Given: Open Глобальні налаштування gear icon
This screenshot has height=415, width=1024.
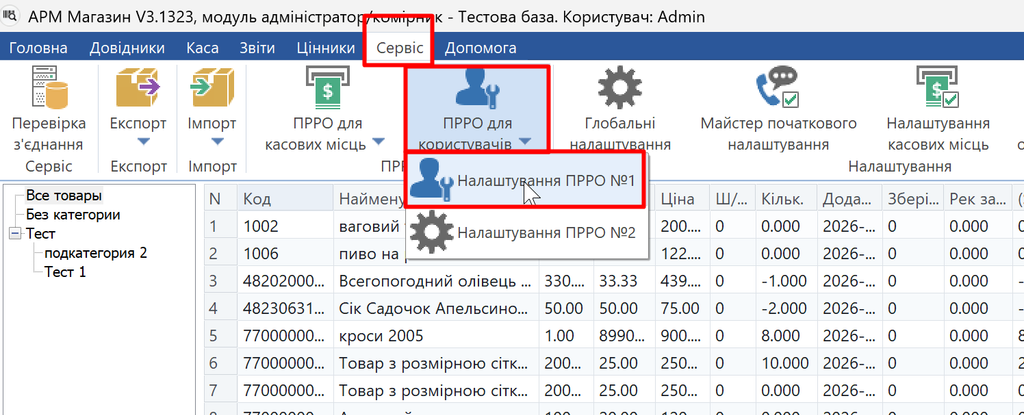Looking at the screenshot, I should click(620, 87).
